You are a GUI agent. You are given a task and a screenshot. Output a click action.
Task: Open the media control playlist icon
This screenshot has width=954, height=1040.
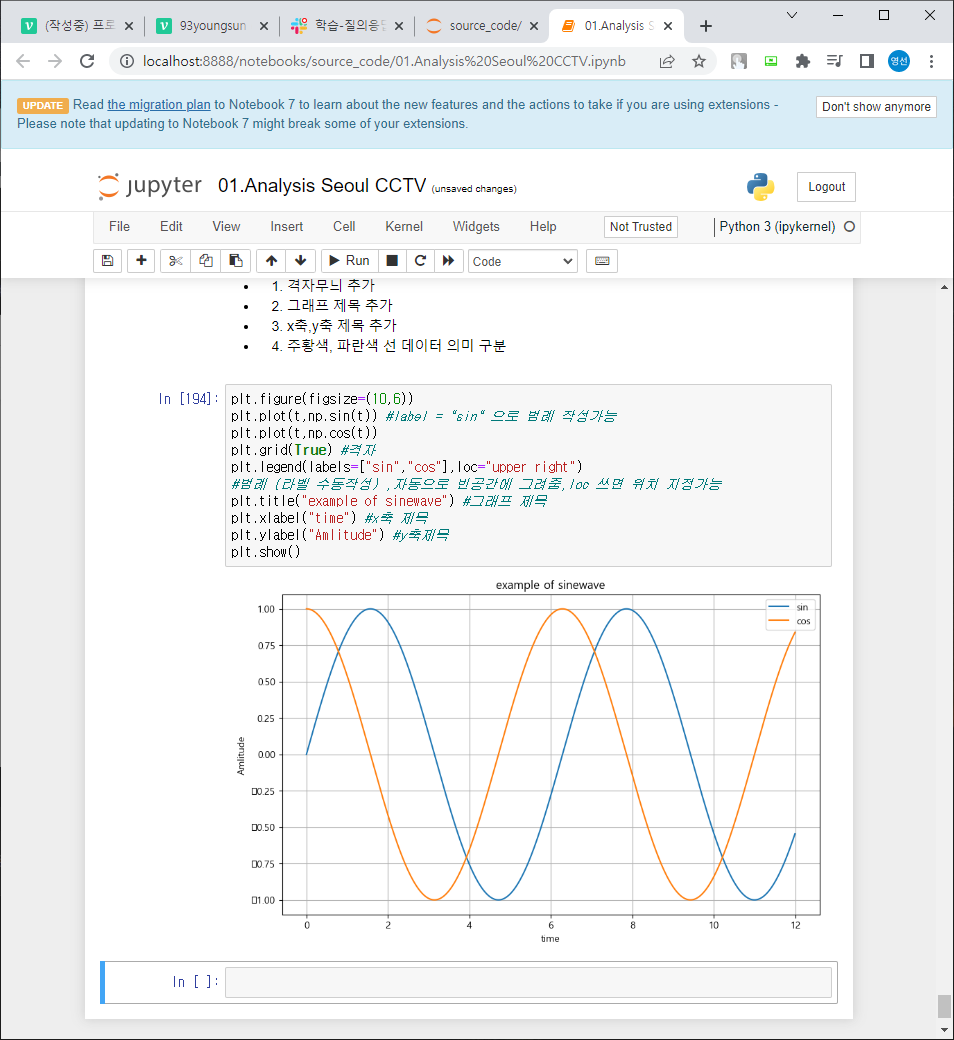coord(835,62)
